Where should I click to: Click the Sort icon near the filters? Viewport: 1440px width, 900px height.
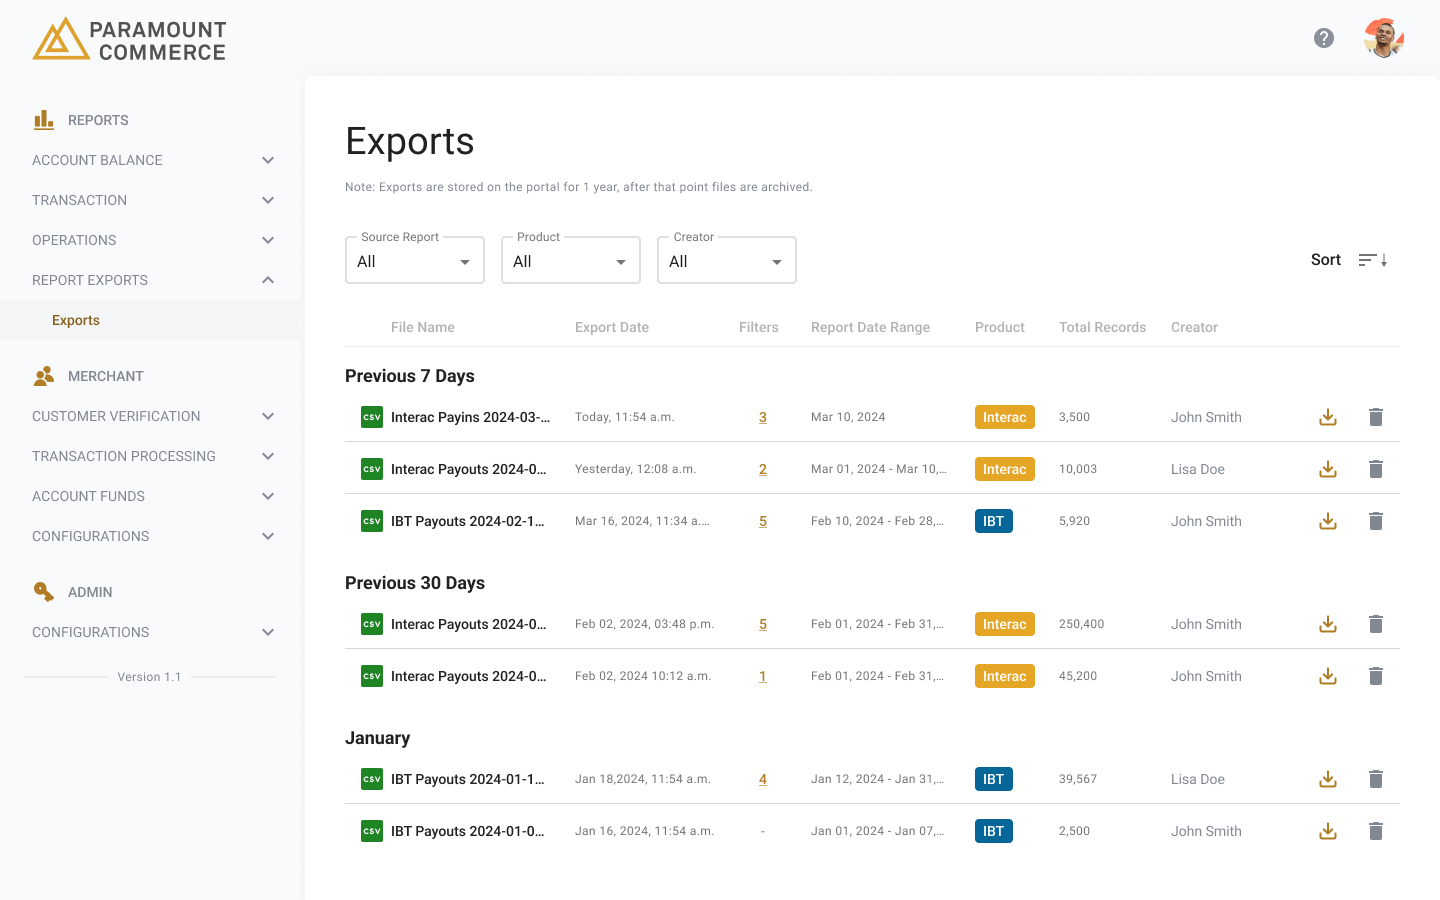(1371, 259)
